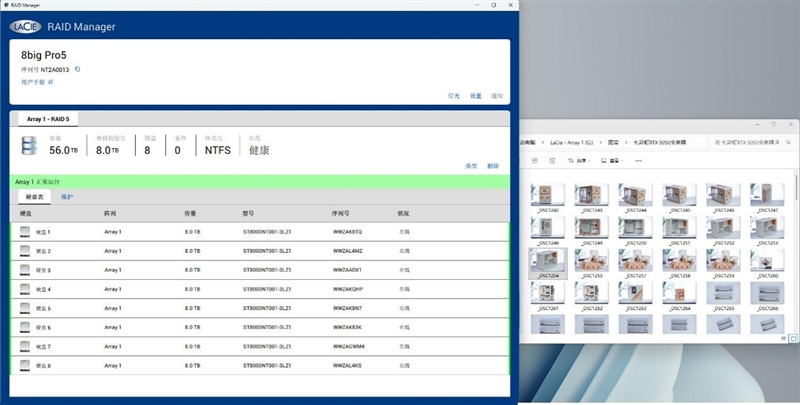The width and height of the screenshot is (800, 405).
Task: Click the 硬盘 column header
Action: (x=26, y=213)
